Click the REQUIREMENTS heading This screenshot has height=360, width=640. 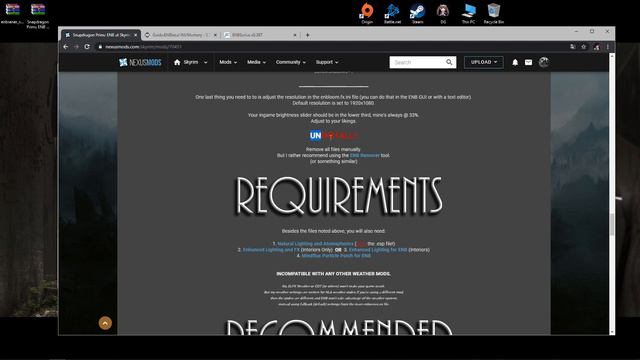pyautogui.click(x=339, y=196)
